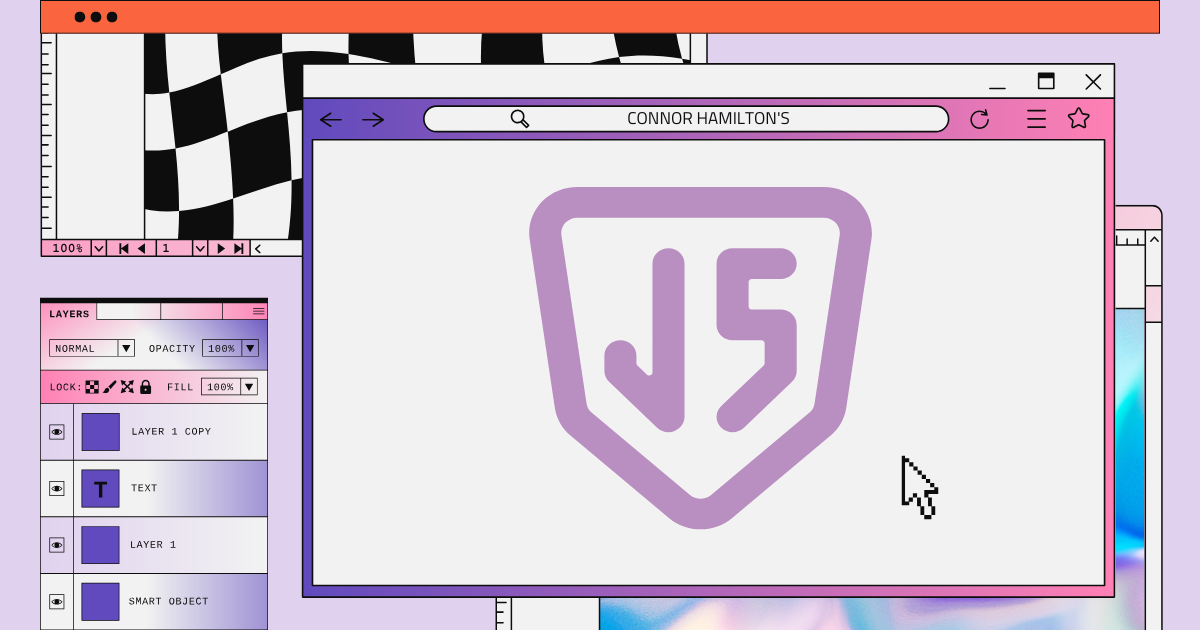Bookmark page with the star icon
This screenshot has width=1200, height=630.
1078,119
